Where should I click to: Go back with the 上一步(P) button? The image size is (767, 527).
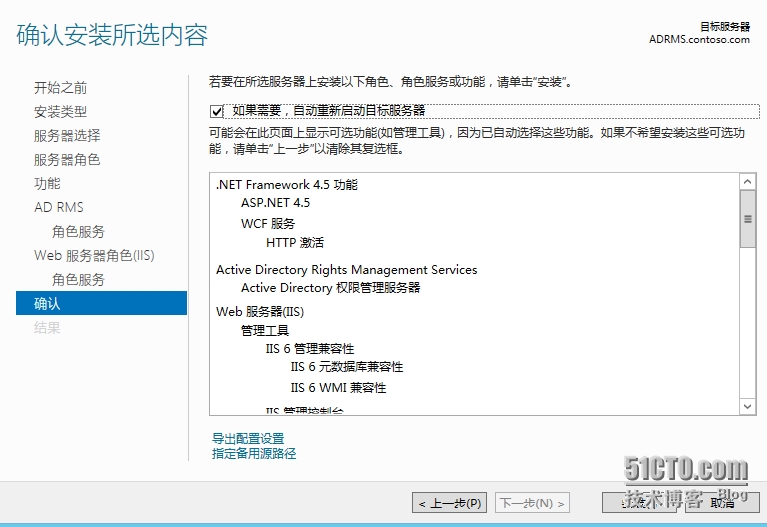450,503
